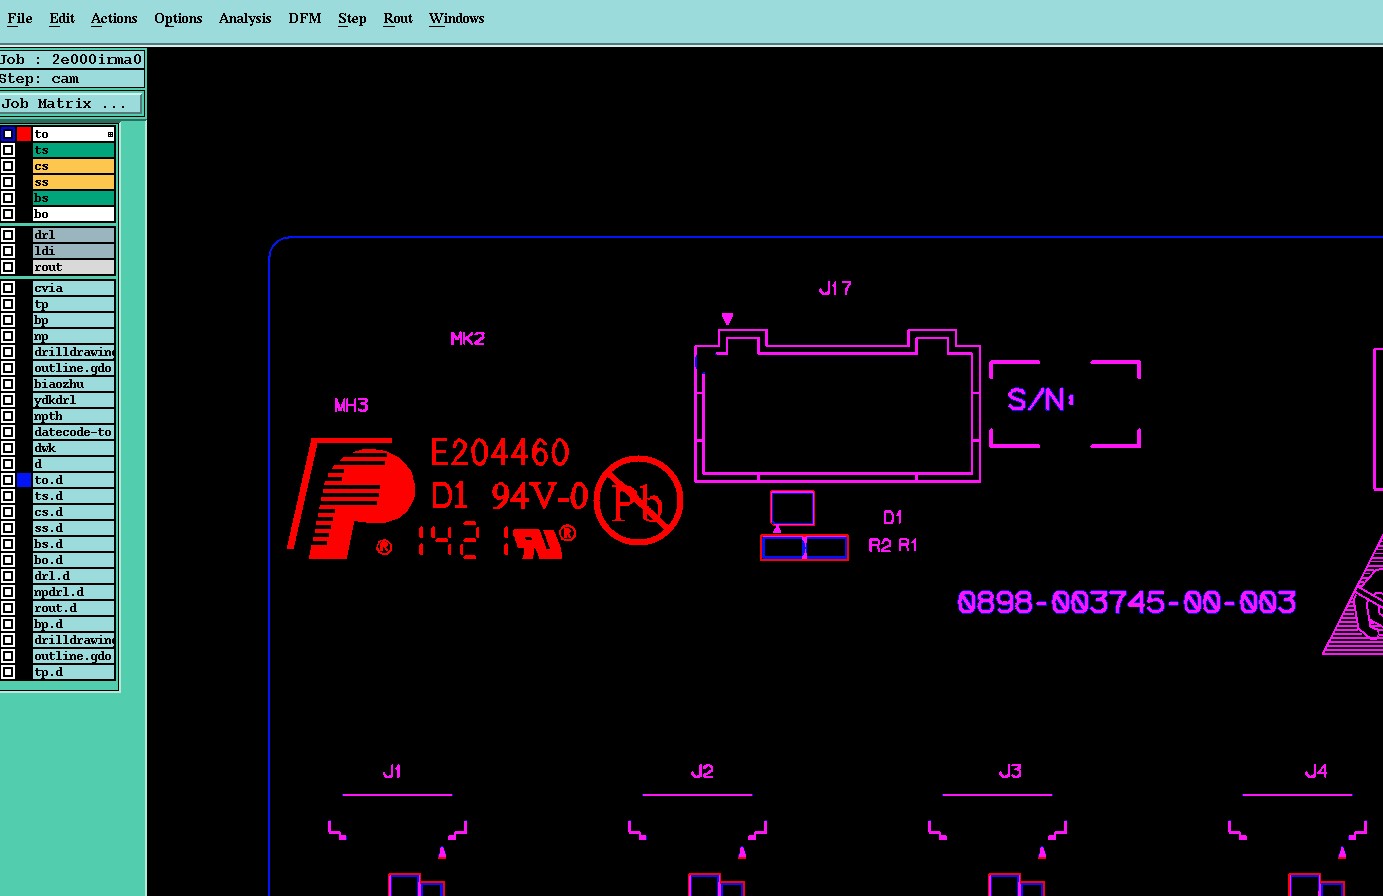Screen dimensions: 1383x896
Task: Select the 'to.d' layer name
Action: click(74, 480)
